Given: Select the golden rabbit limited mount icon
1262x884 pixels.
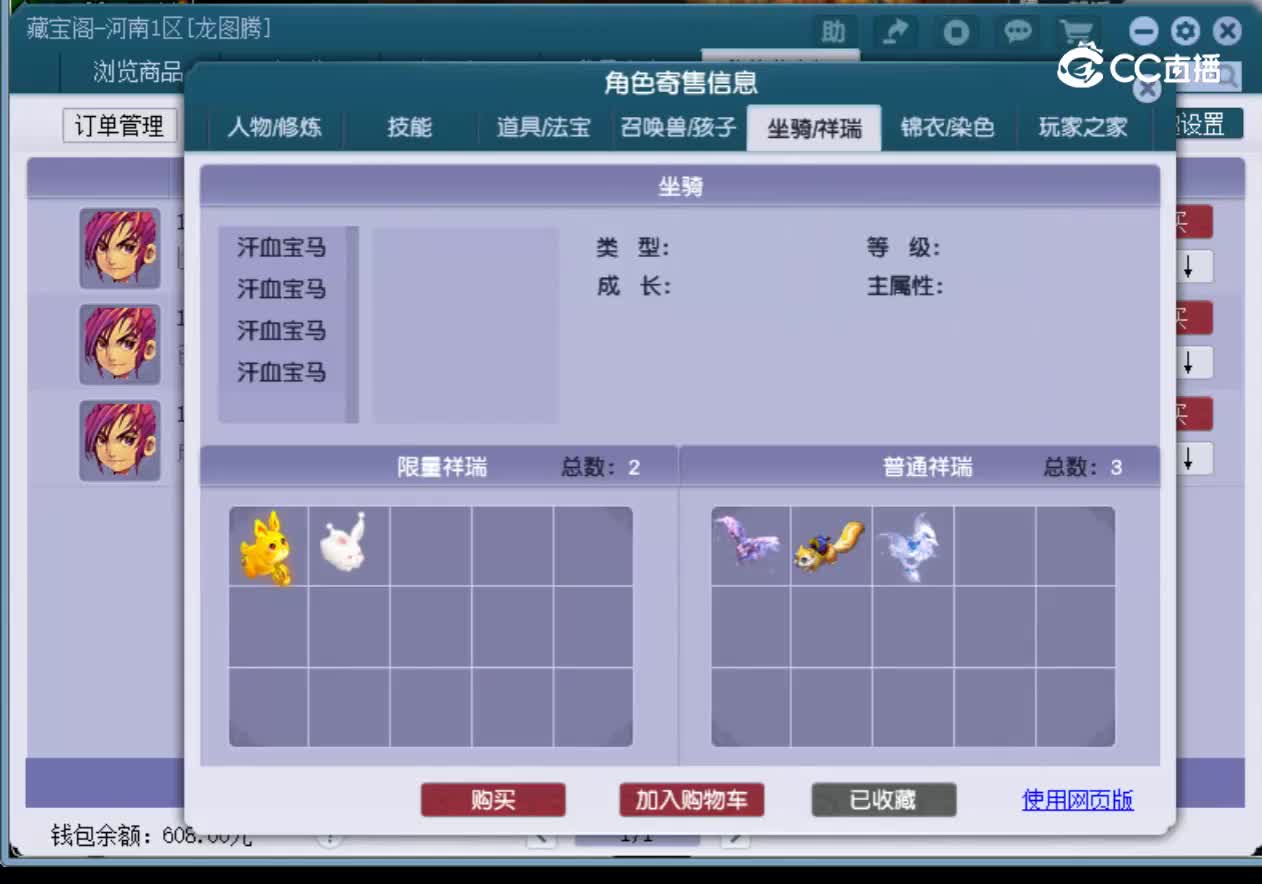Looking at the screenshot, I should click(267, 547).
